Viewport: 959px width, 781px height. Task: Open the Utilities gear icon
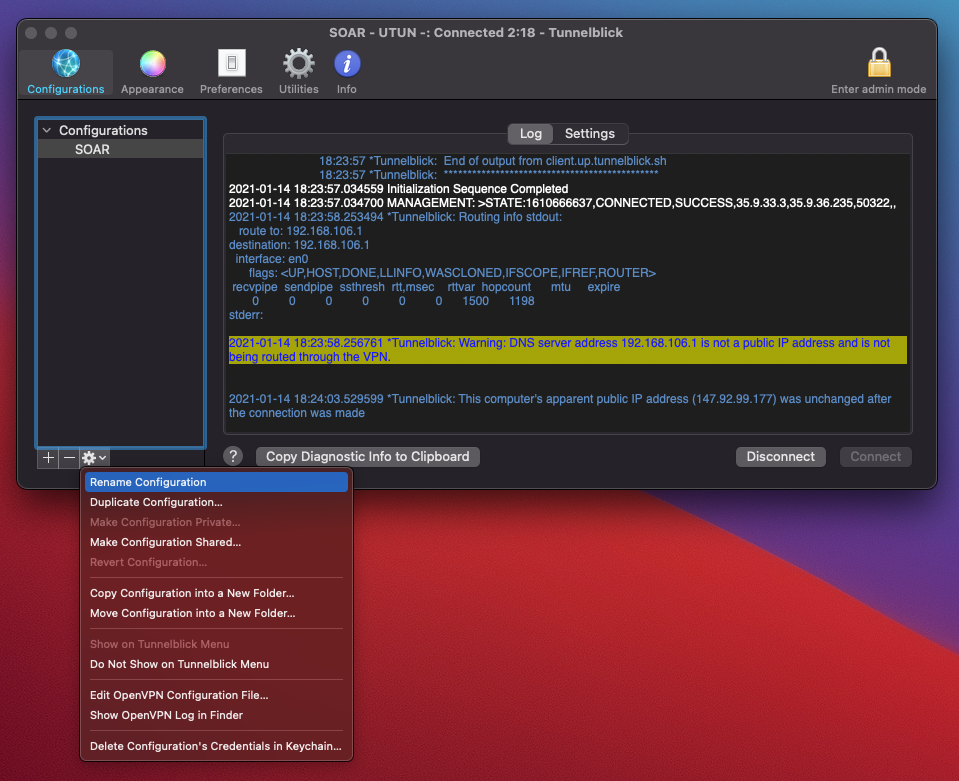[298, 64]
